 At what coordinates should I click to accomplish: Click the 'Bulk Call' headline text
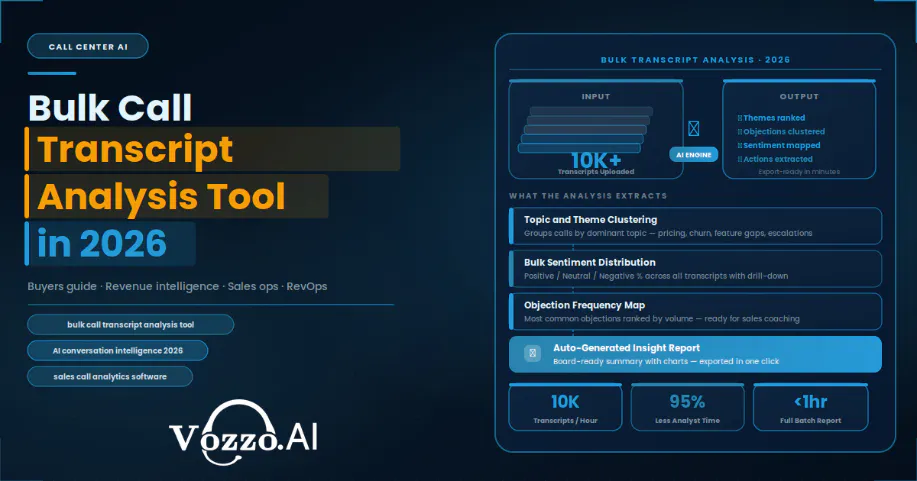pos(110,108)
